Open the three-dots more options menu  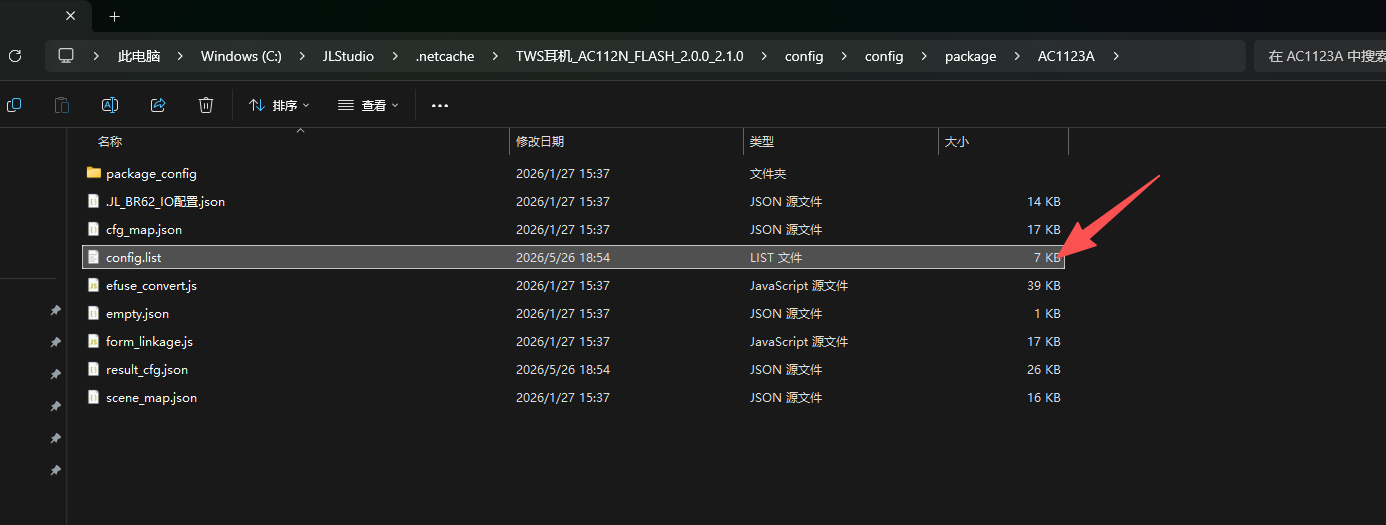(440, 105)
